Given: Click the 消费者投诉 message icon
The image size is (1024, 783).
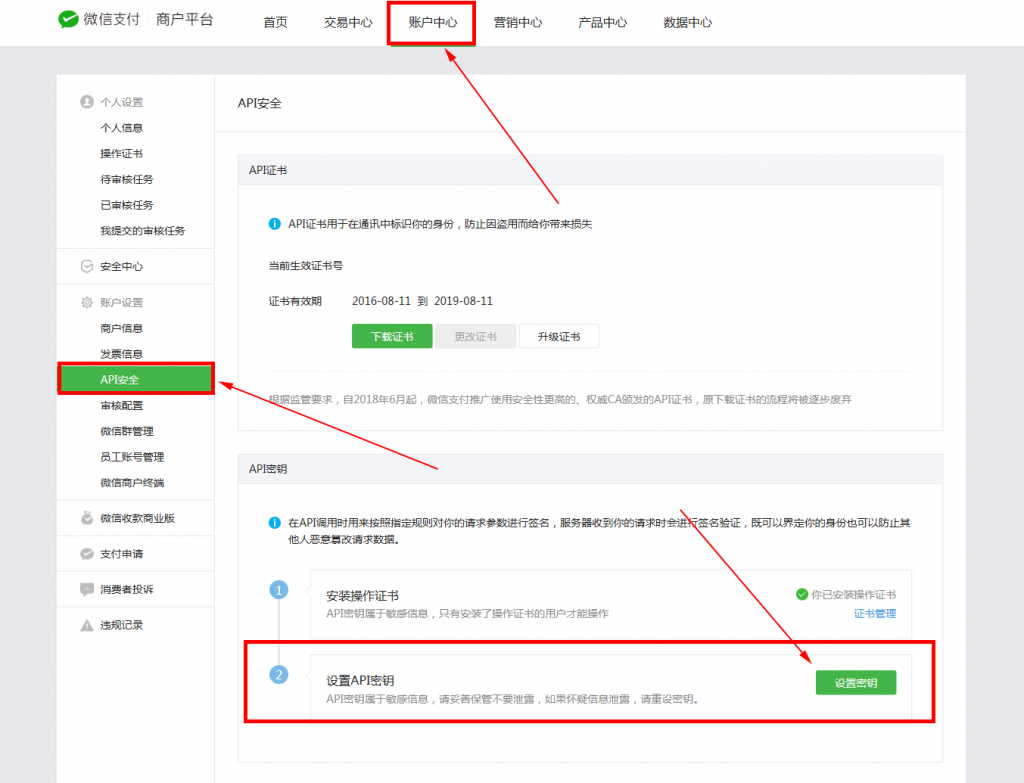Looking at the screenshot, I should [x=87, y=590].
